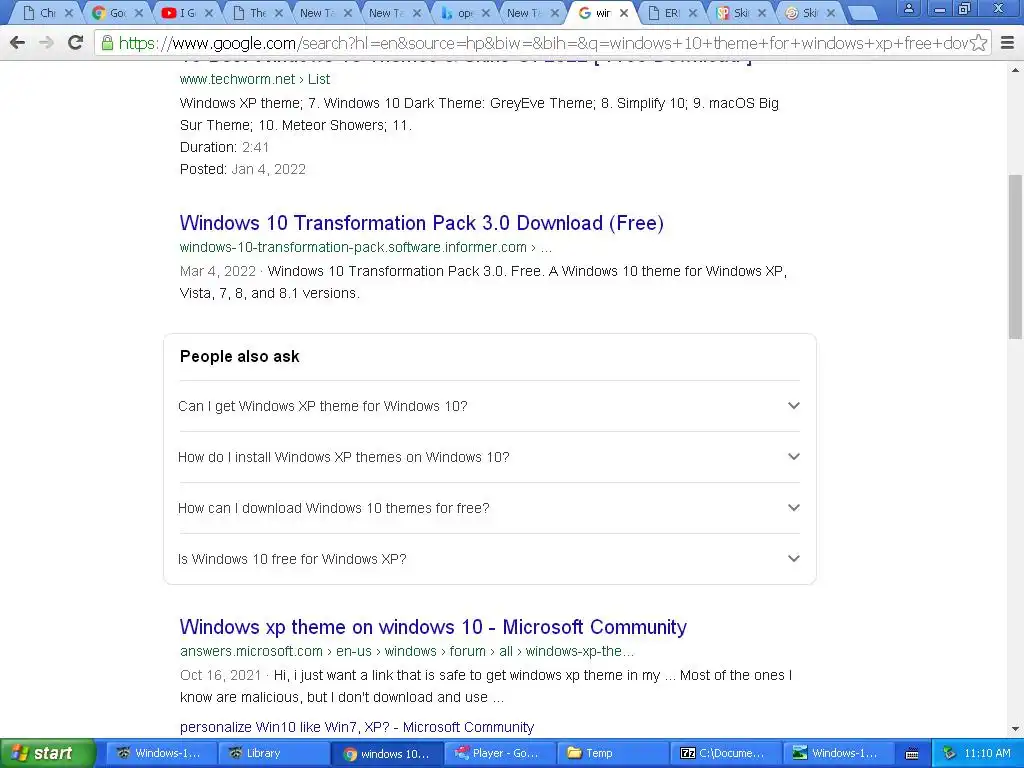The height and width of the screenshot is (768, 1024).
Task: Open the Windows XP Start menu
Action: pyautogui.click(x=47, y=753)
